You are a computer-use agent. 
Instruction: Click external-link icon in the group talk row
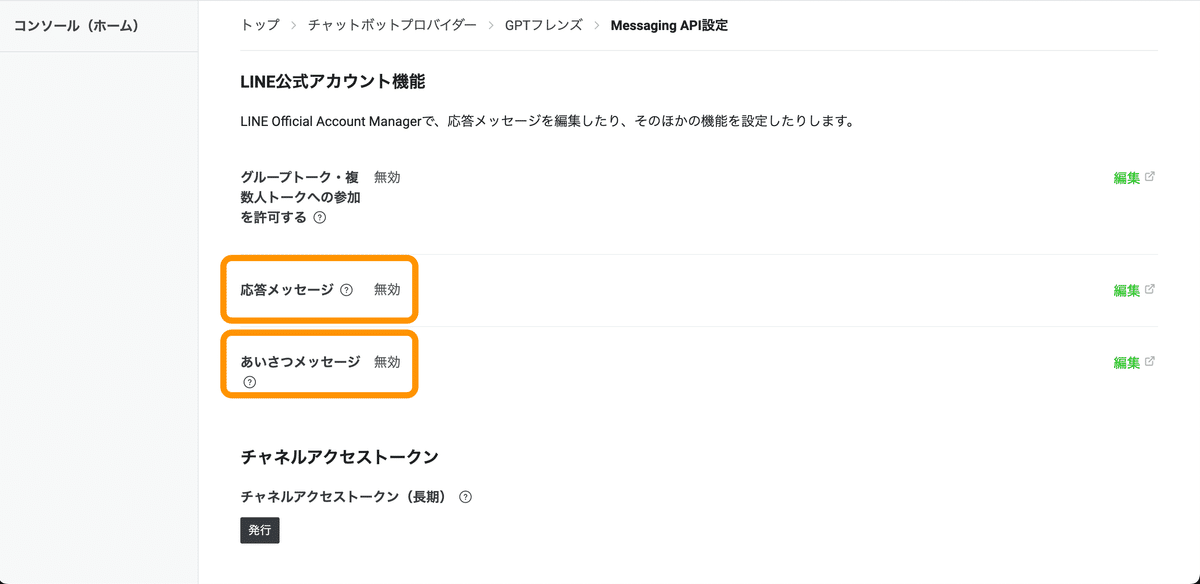pyautogui.click(x=1150, y=177)
